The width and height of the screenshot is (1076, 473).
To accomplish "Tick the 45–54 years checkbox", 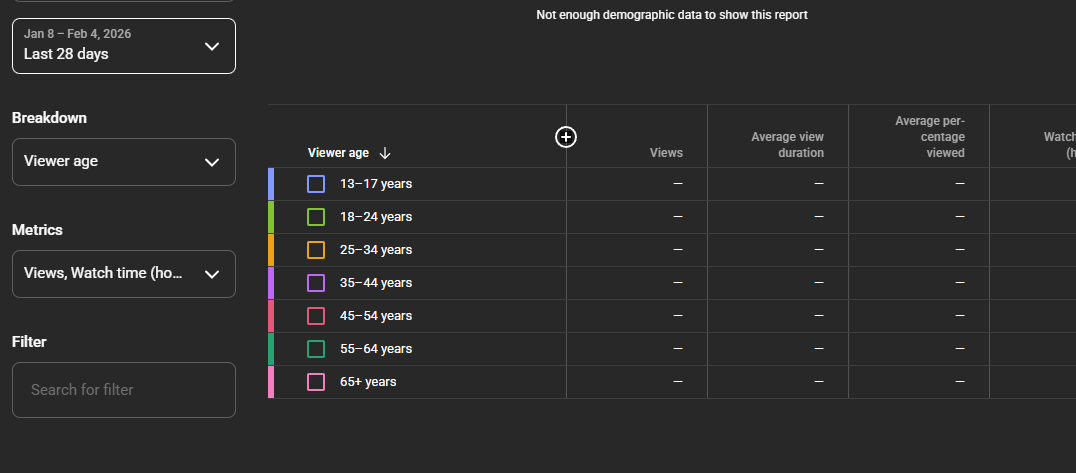I will 316,316.
